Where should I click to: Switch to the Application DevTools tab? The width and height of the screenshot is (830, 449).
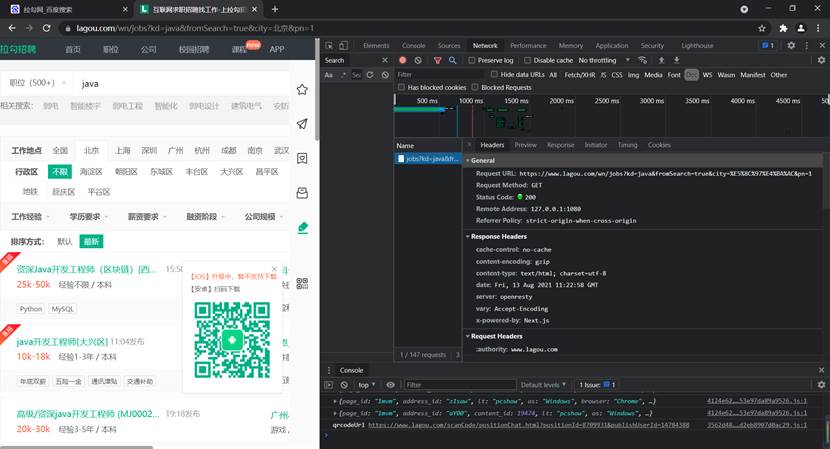pyautogui.click(x=611, y=46)
